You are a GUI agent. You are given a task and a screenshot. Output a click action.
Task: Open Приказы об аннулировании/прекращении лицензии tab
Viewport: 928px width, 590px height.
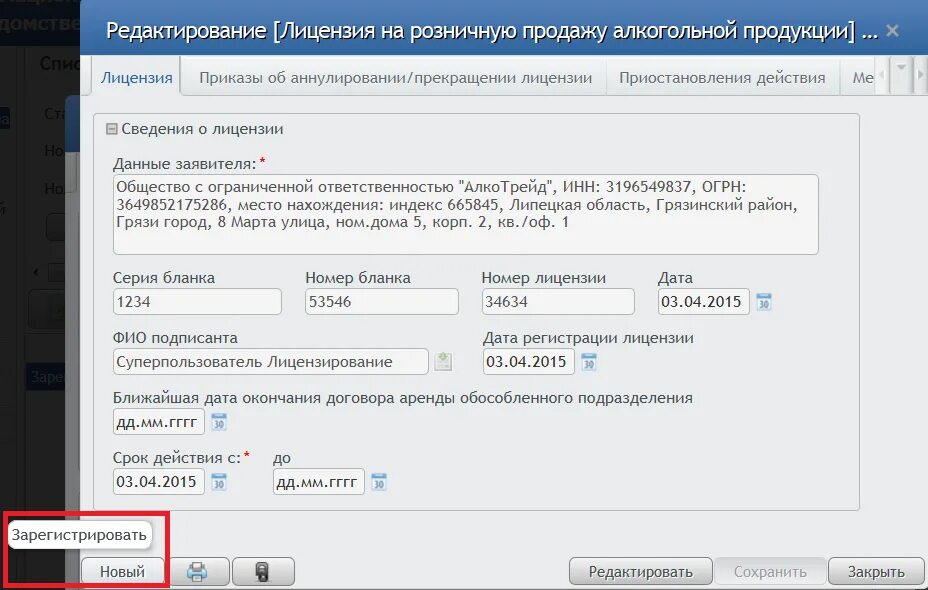395,78
